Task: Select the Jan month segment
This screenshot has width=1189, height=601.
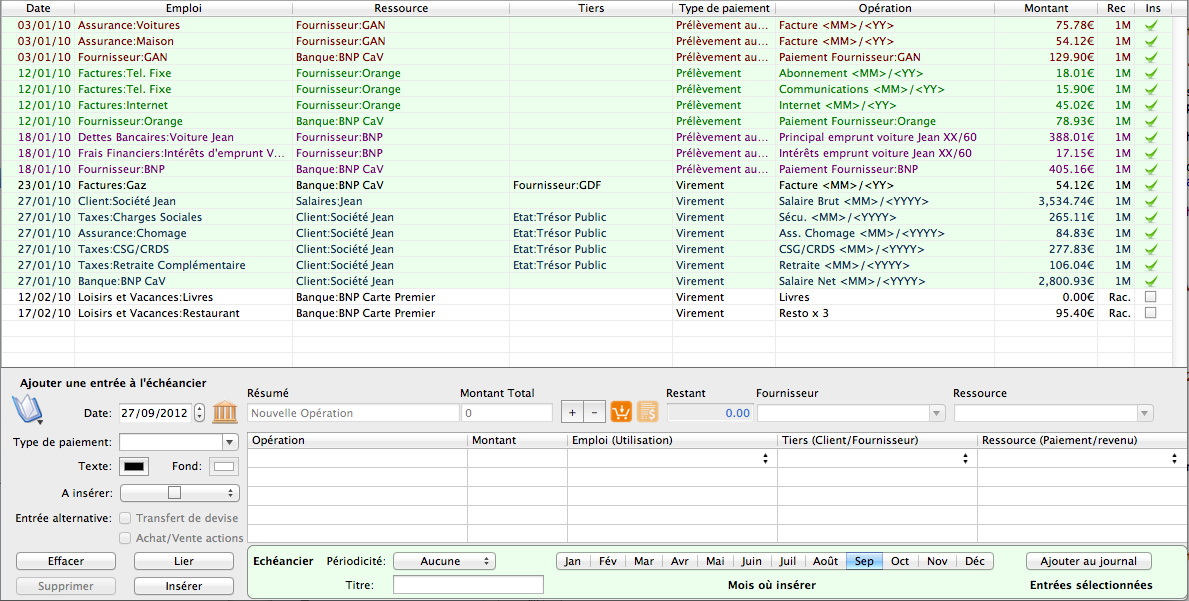Action: tap(573, 561)
